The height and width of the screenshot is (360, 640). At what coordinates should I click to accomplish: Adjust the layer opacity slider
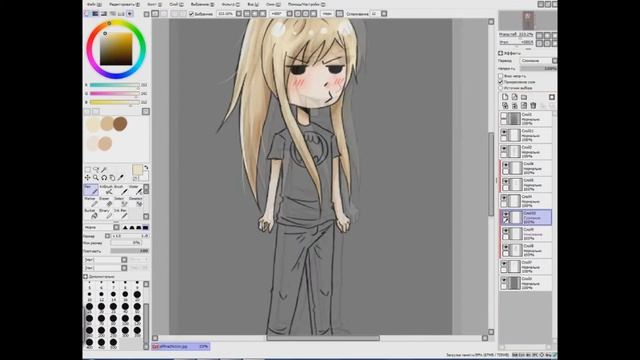point(538,69)
